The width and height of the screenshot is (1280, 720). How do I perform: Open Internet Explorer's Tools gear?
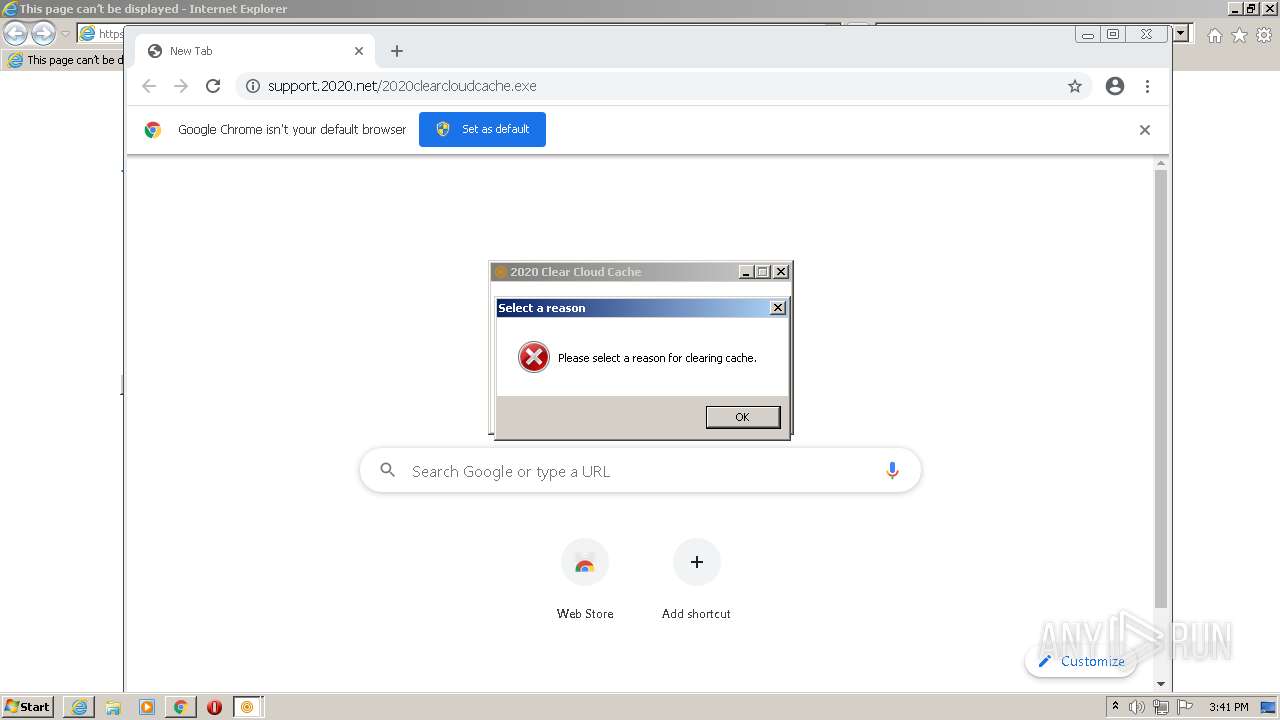pos(1264,35)
